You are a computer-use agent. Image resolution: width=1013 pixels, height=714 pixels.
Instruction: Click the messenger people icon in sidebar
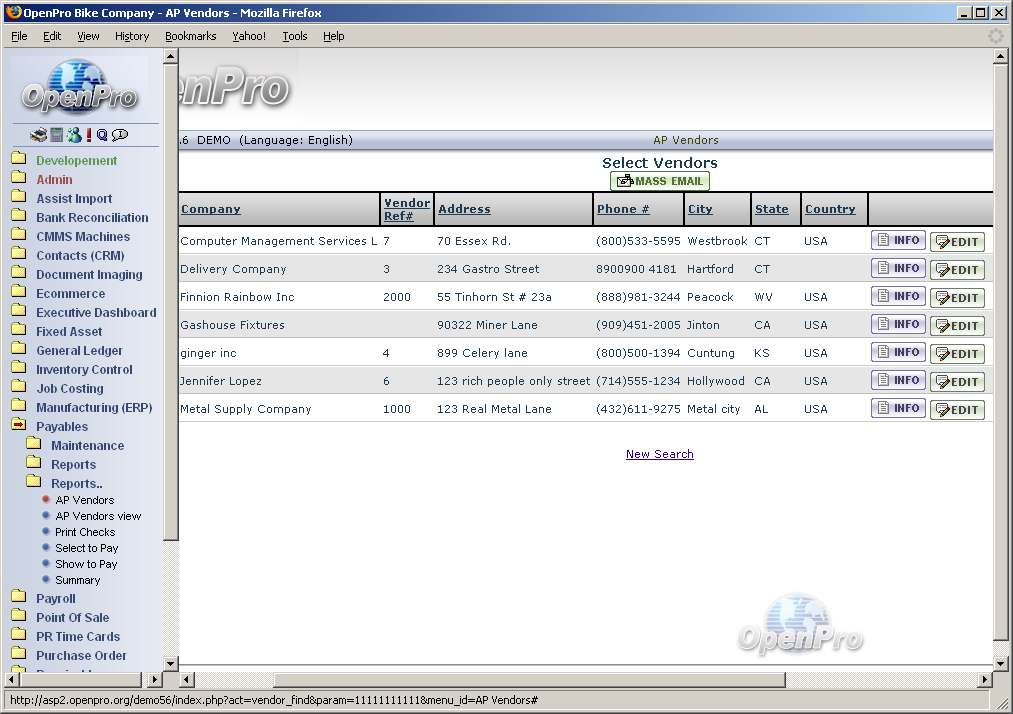click(x=74, y=135)
